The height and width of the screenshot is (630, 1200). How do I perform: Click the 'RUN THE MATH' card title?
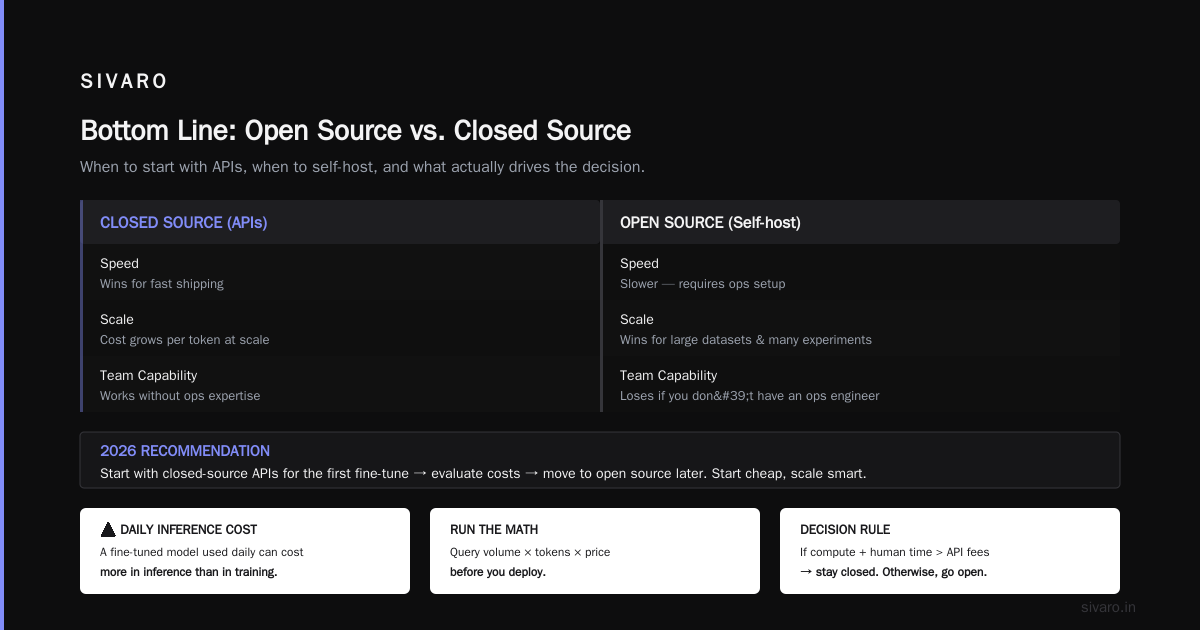click(x=494, y=530)
